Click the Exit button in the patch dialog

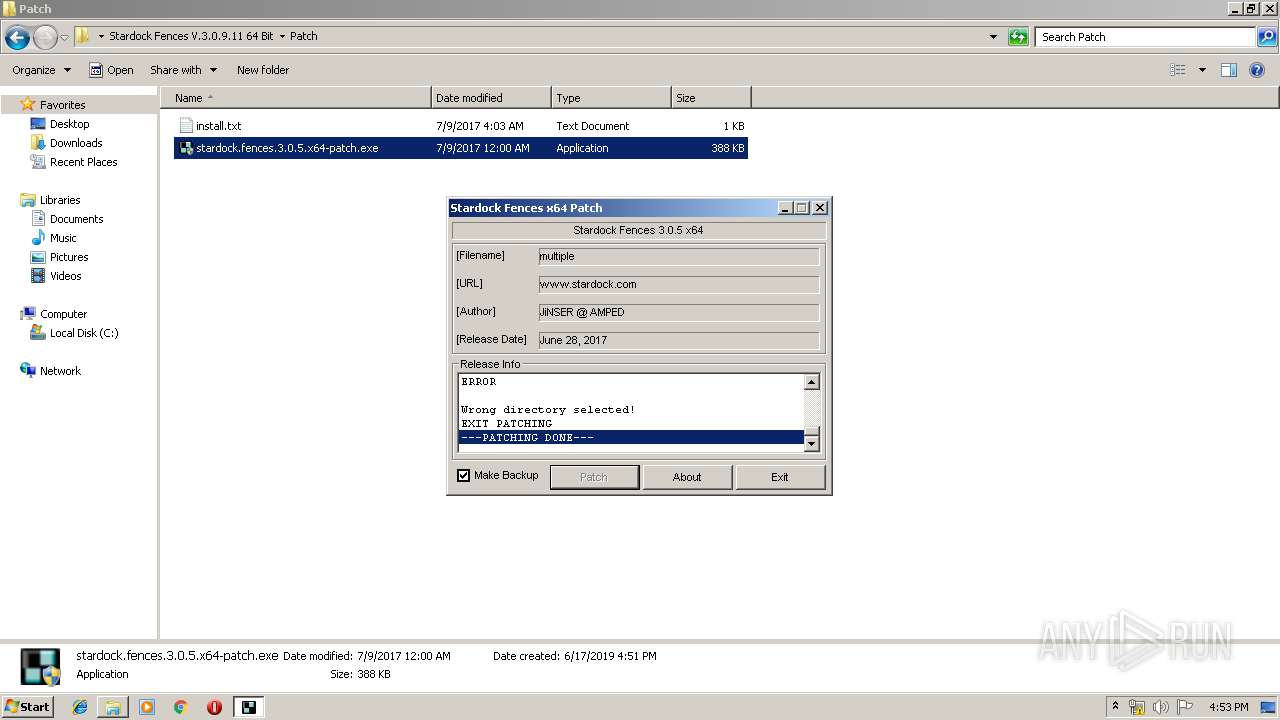pyautogui.click(x=780, y=477)
